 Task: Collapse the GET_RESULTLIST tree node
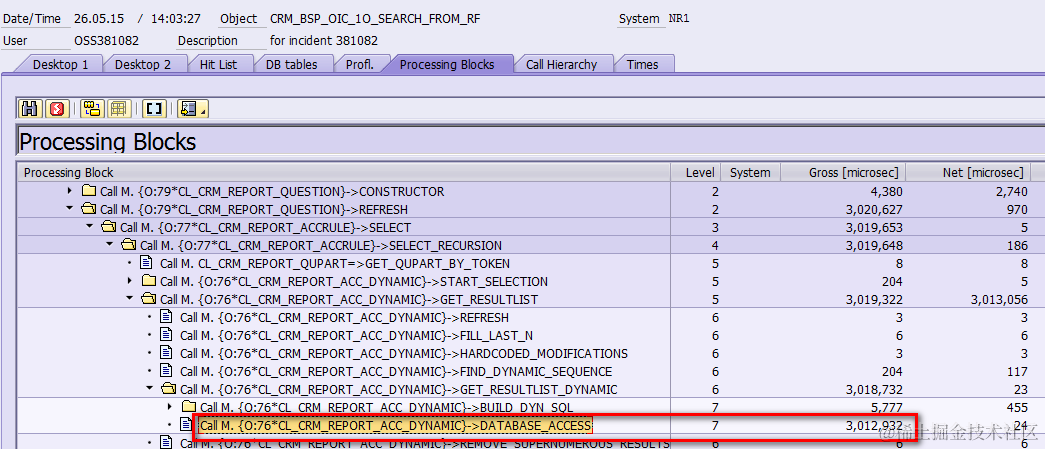pyautogui.click(x=131, y=300)
